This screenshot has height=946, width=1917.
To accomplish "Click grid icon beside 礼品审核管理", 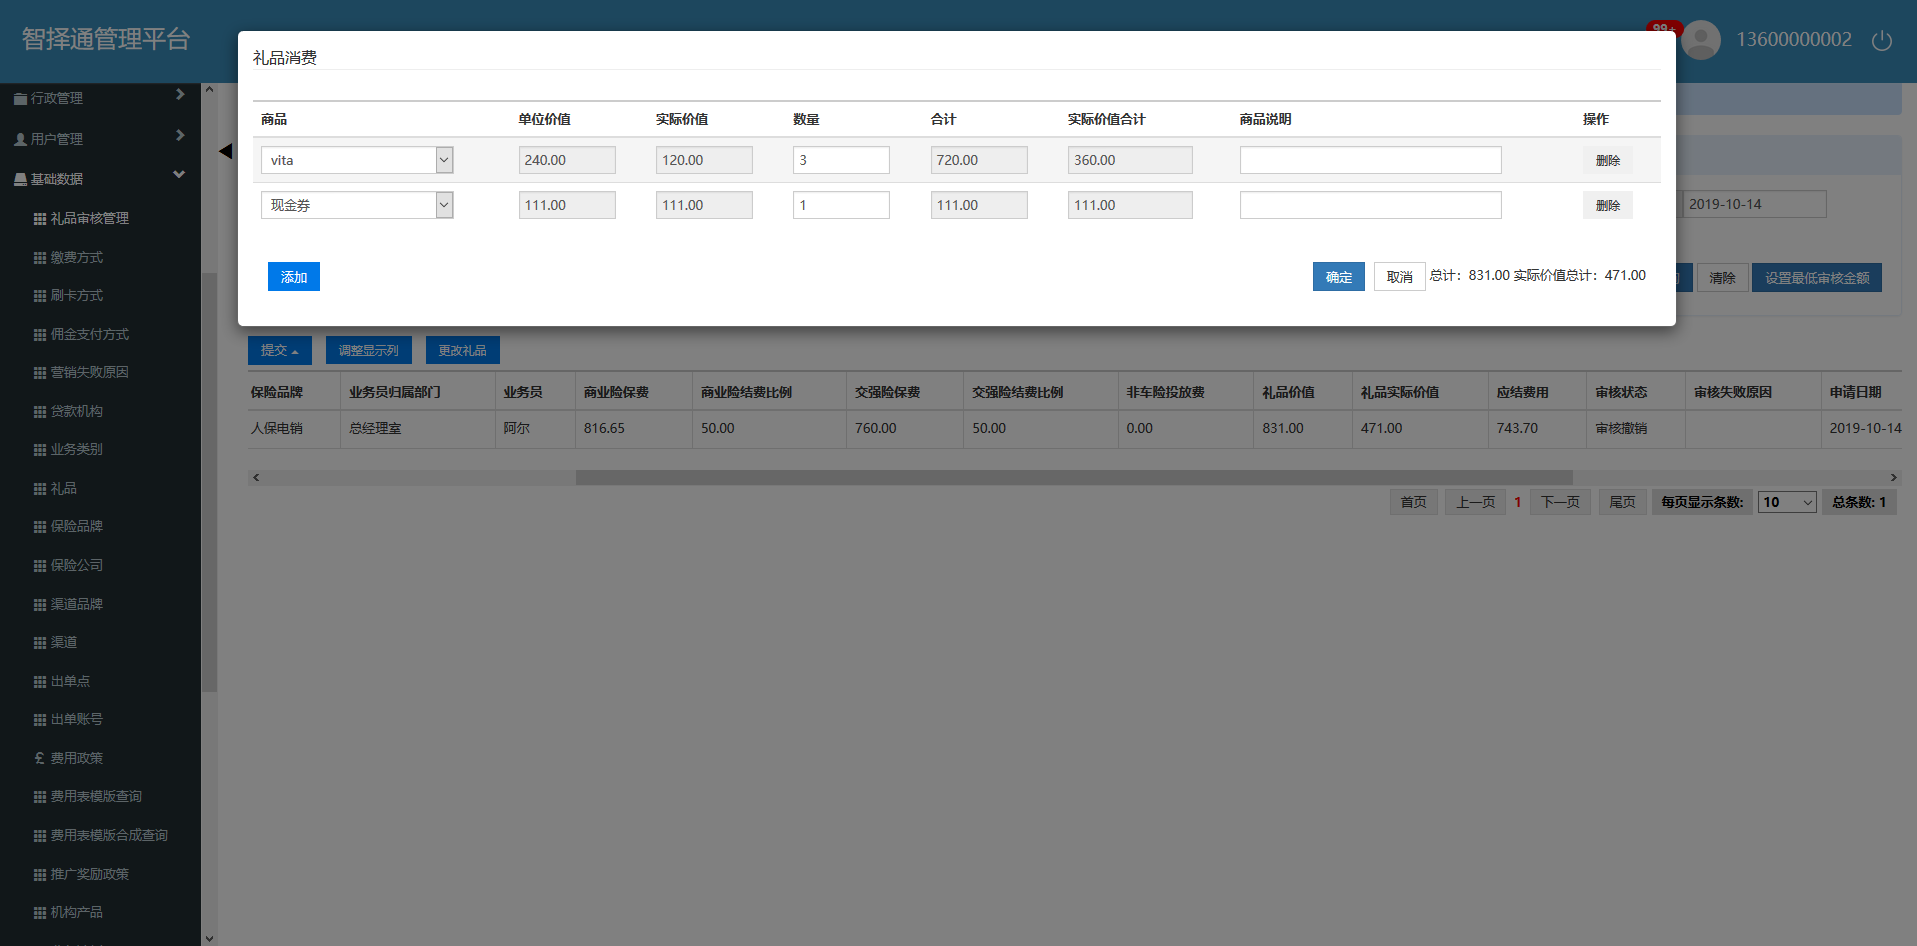I will 40,219.
